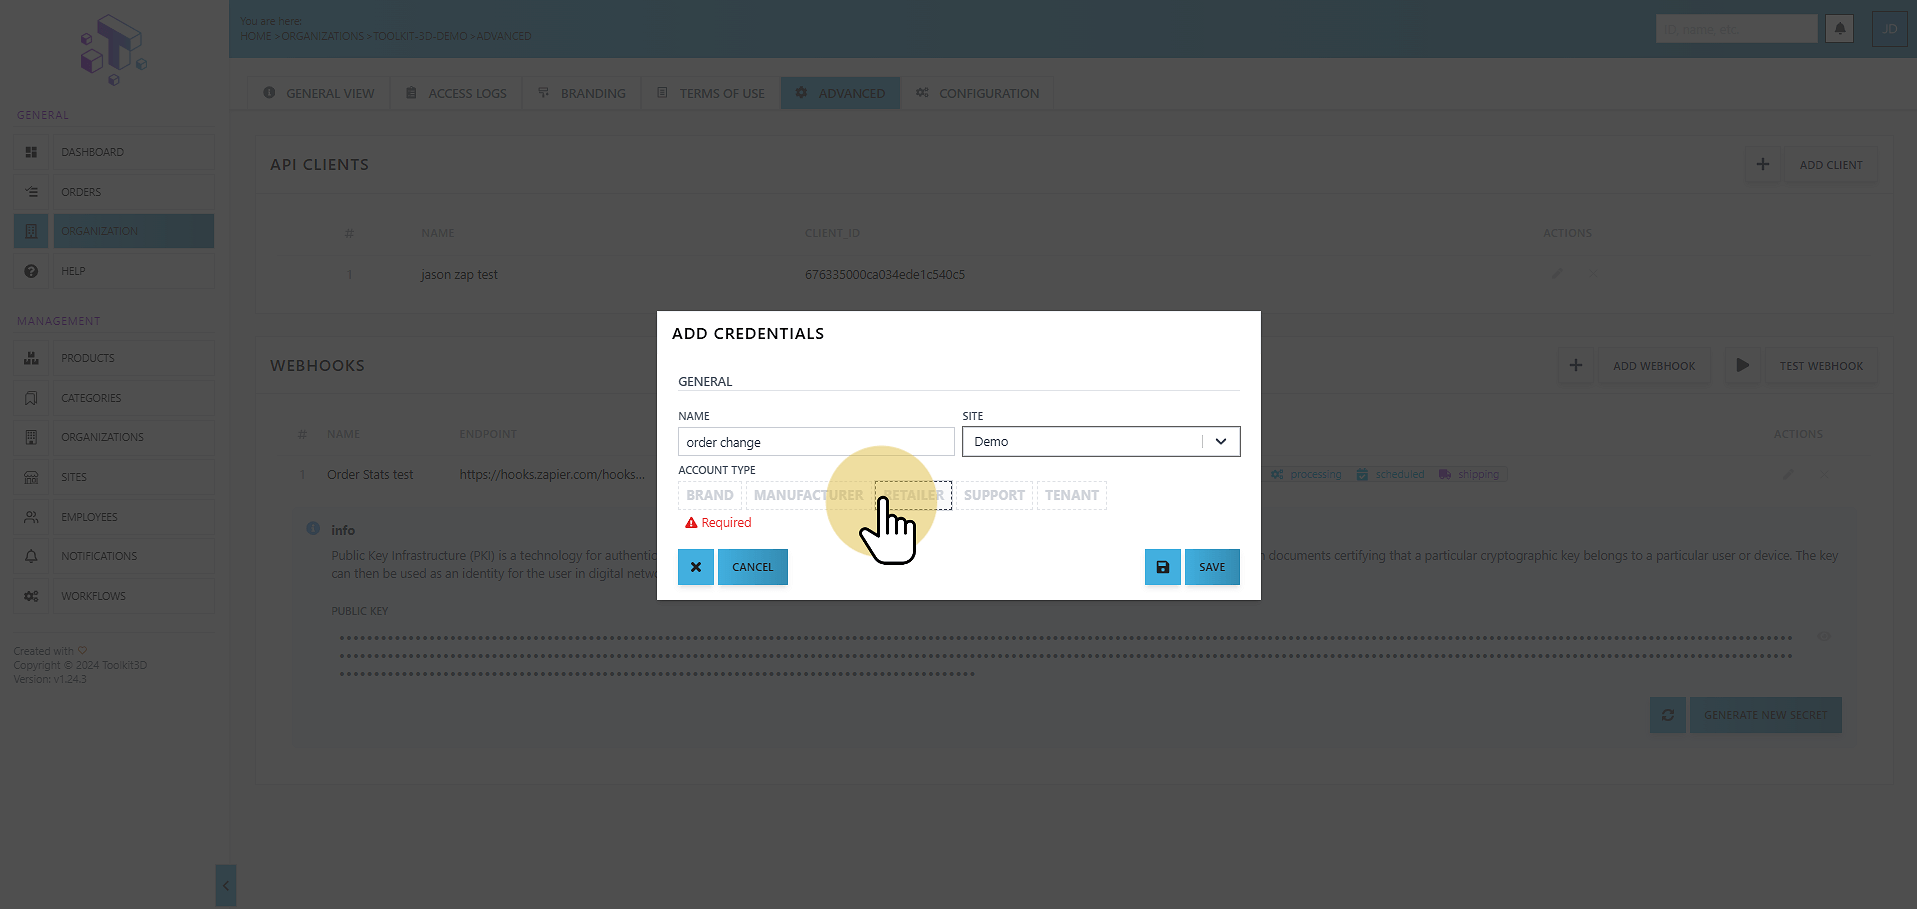
Task: Select the Tenant account type
Action: [1072, 495]
